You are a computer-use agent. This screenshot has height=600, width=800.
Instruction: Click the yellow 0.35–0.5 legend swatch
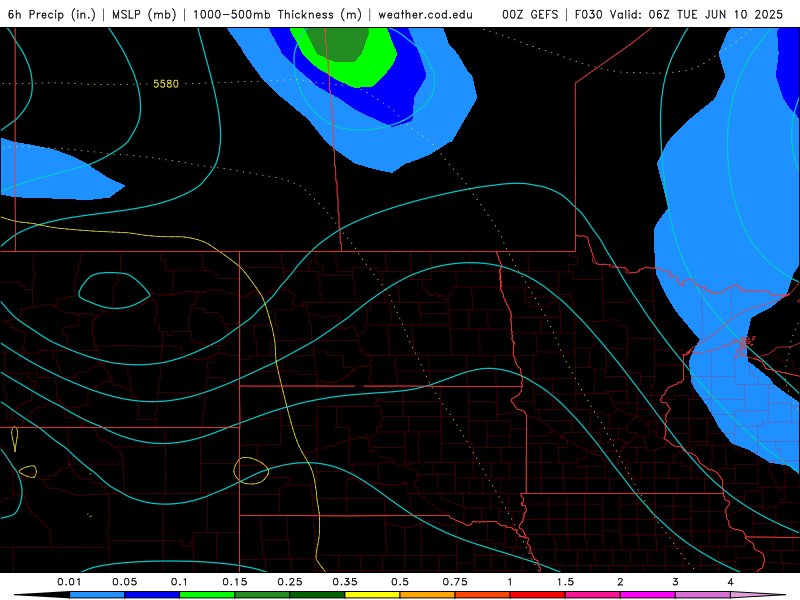tap(372, 595)
